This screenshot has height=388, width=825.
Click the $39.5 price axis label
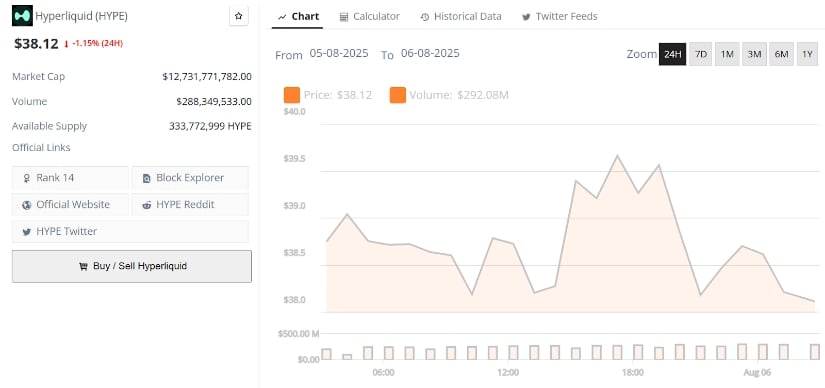(295, 159)
